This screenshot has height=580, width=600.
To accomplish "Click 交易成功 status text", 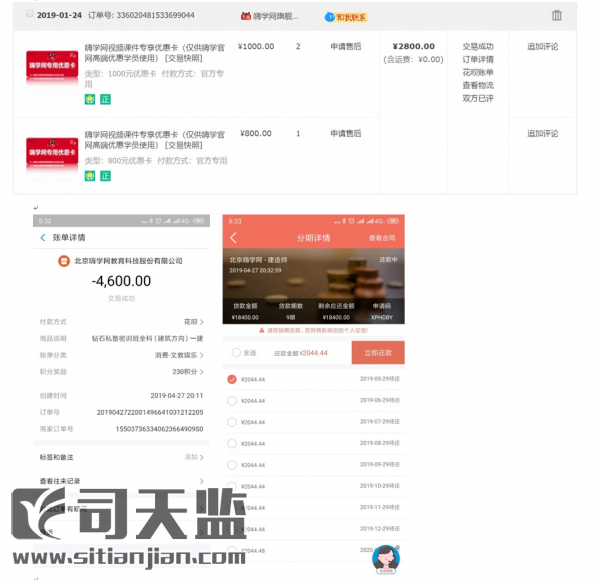I will click(x=478, y=47).
